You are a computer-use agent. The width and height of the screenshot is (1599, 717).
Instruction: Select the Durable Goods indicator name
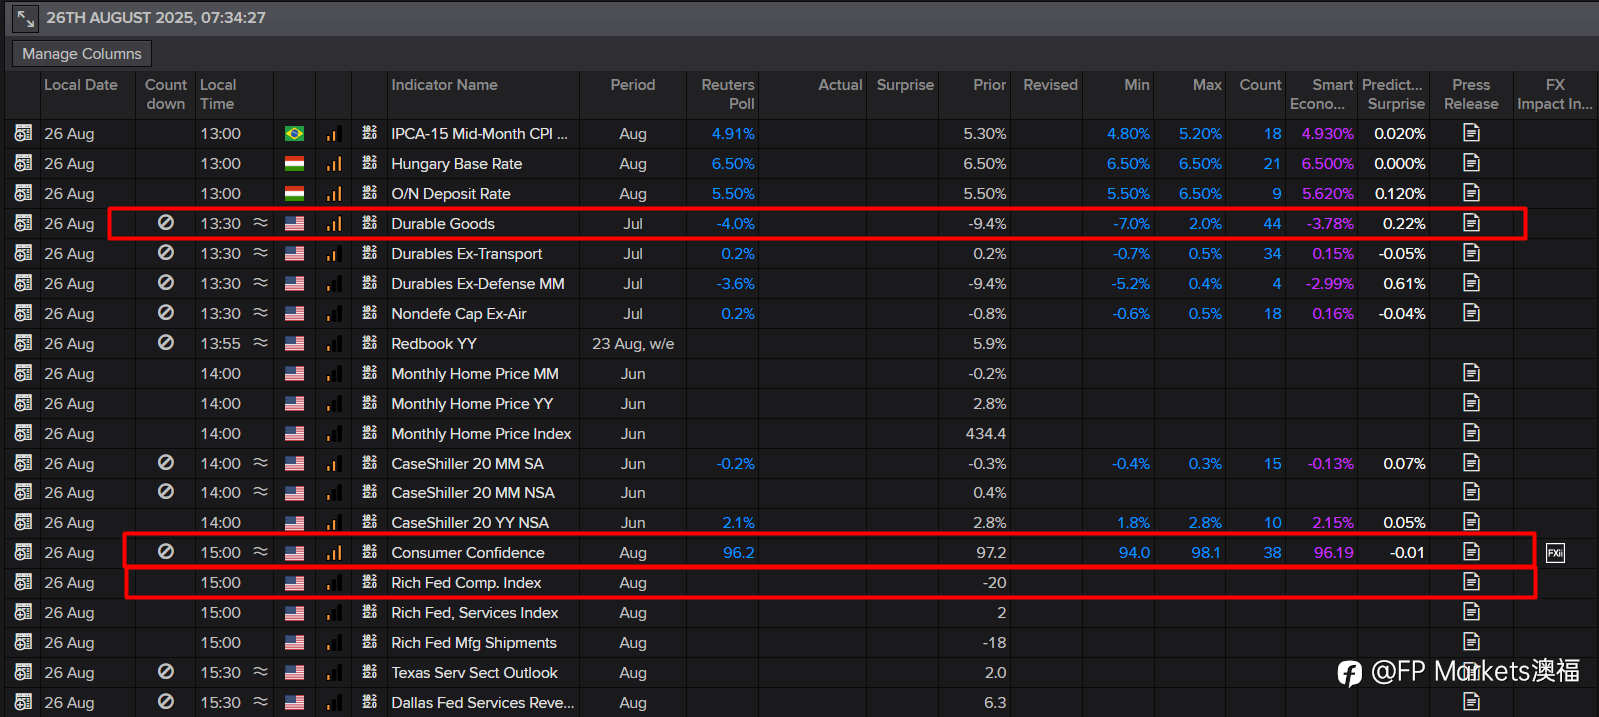click(x=443, y=224)
